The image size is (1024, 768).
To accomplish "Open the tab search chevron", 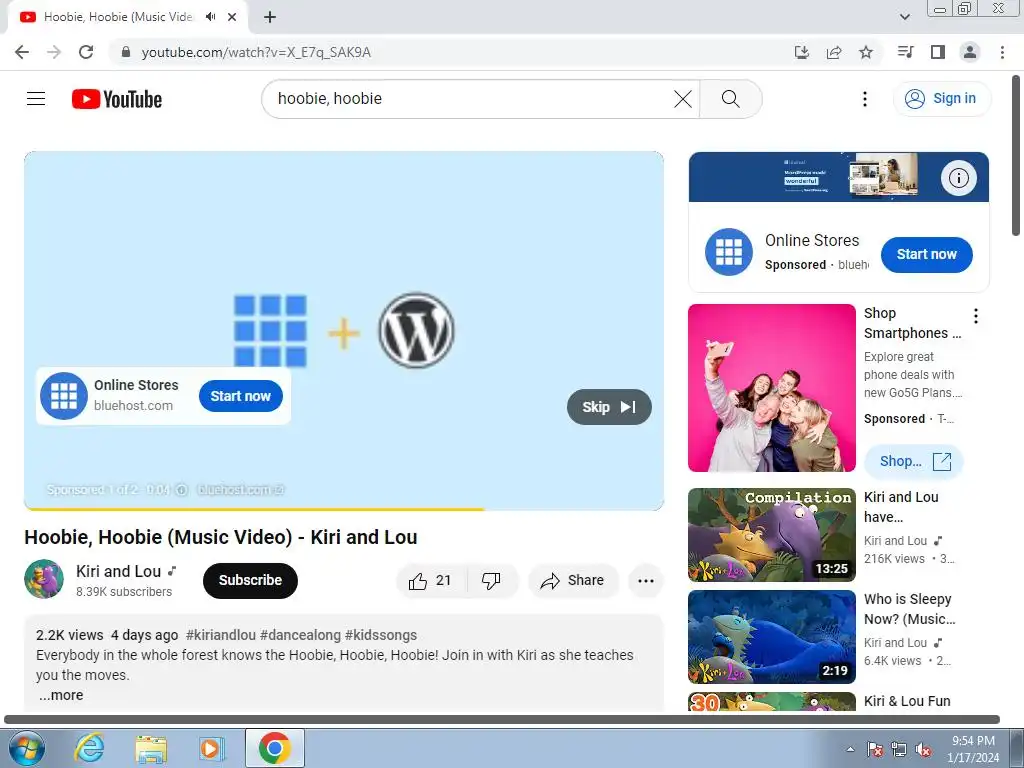I will [904, 17].
